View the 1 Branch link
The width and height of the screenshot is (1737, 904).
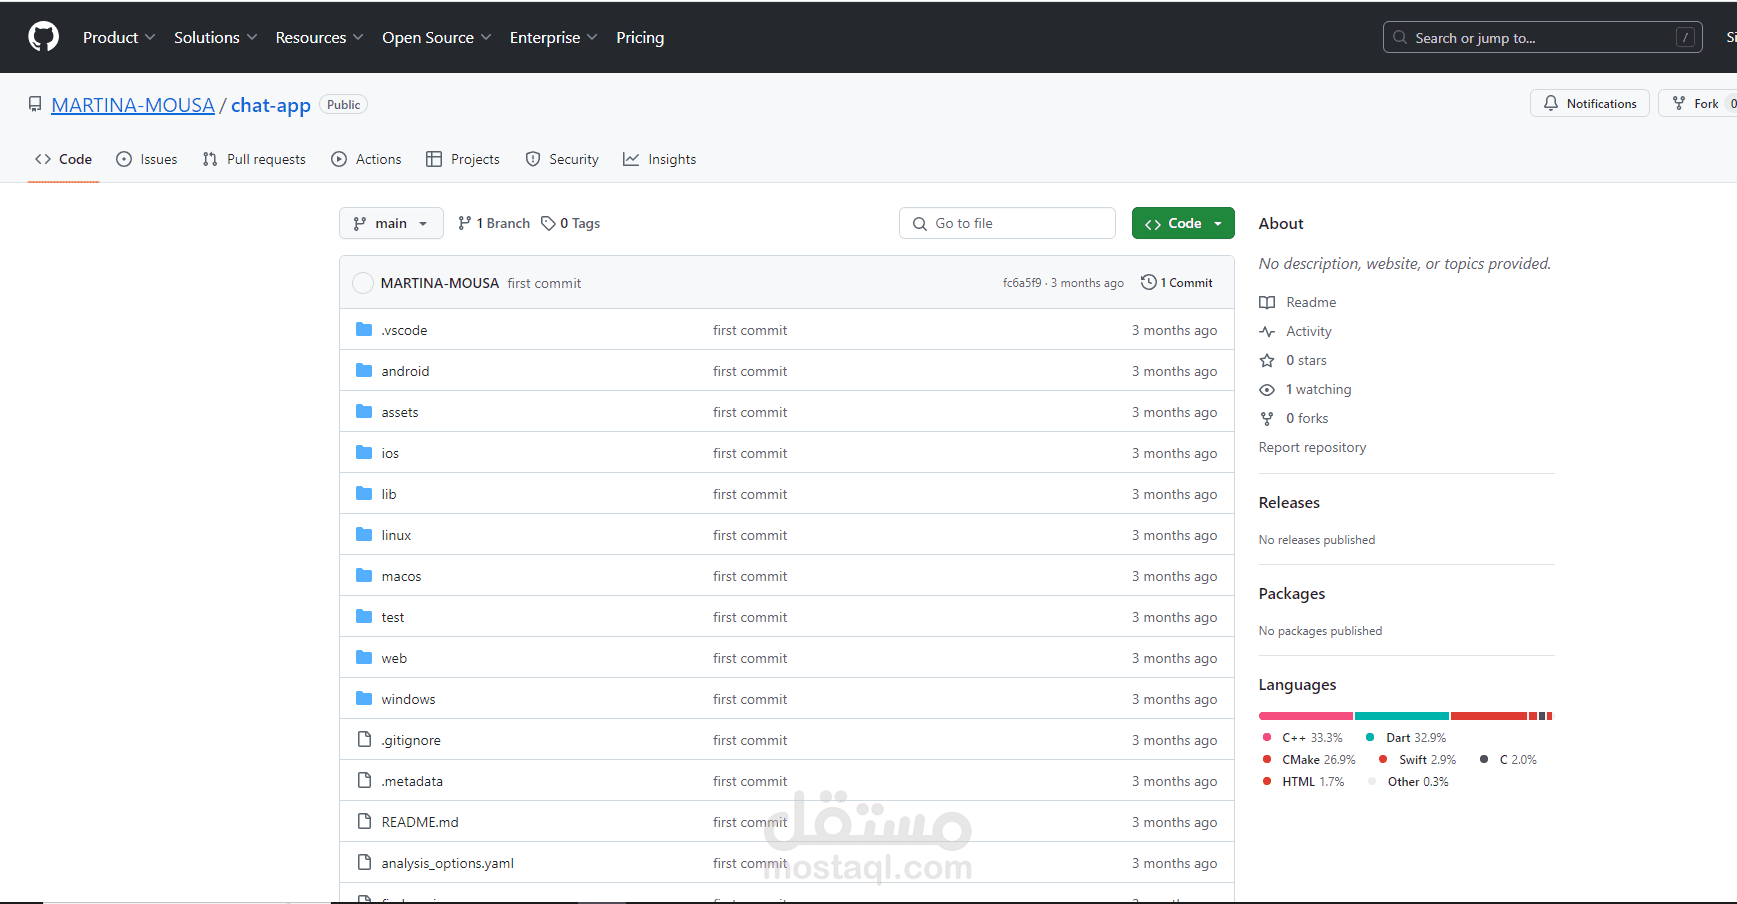click(494, 223)
